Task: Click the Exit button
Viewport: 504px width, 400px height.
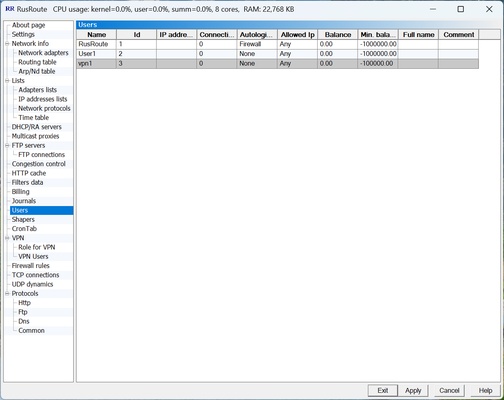Action: (x=383, y=390)
